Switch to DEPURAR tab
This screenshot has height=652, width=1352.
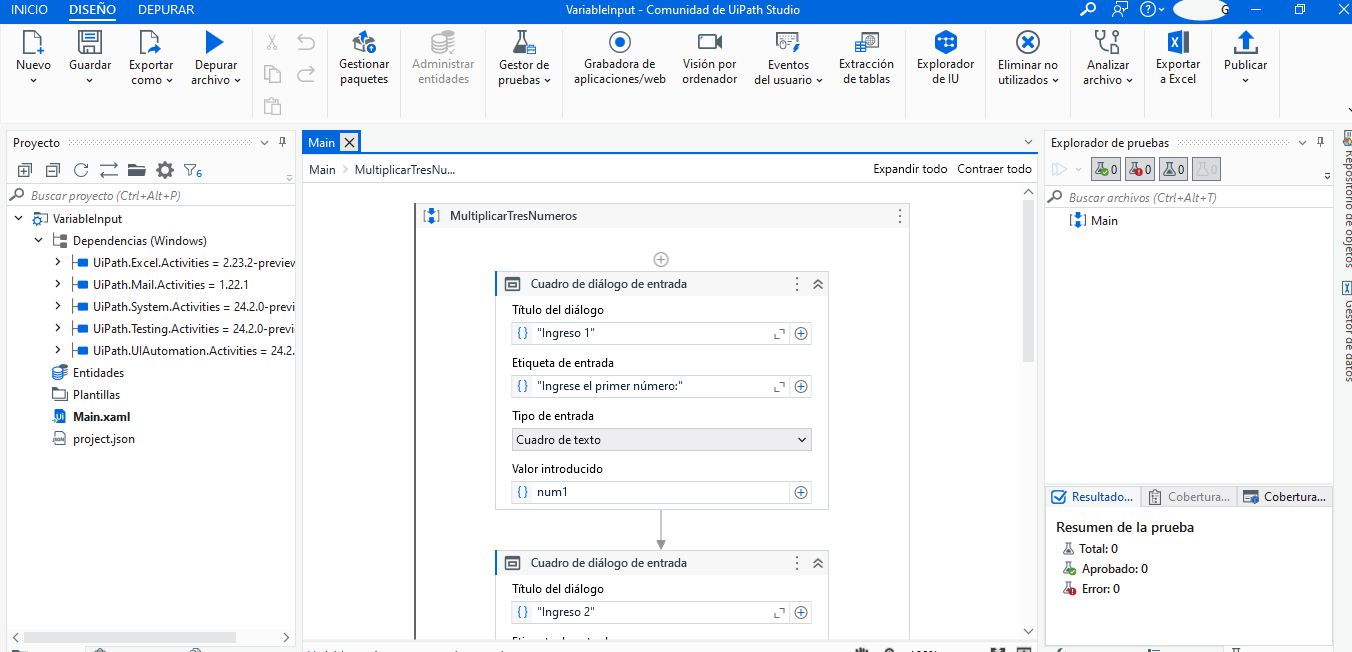(x=166, y=10)
